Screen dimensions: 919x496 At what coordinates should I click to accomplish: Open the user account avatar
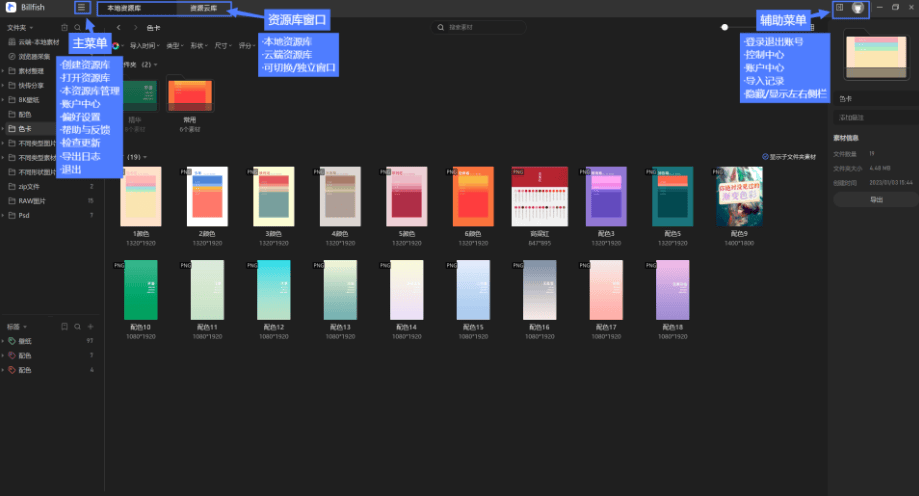coord(857,8)
